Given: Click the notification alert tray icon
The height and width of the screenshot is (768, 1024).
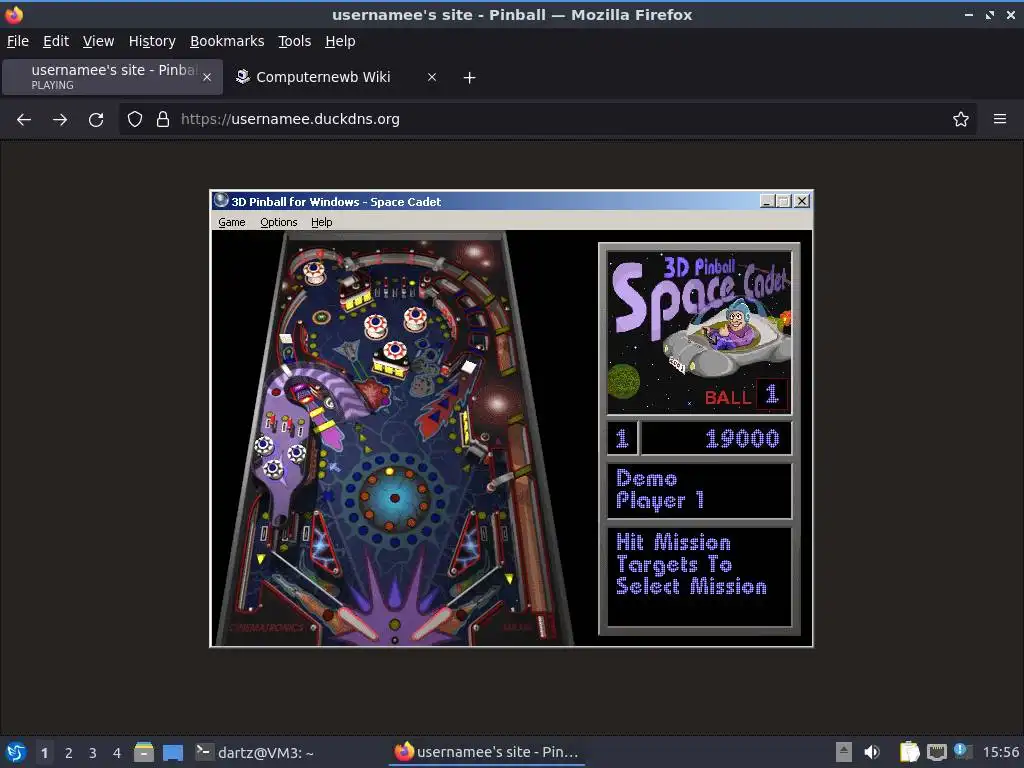Looking at the screenshot, I should (x=963, y=751).
